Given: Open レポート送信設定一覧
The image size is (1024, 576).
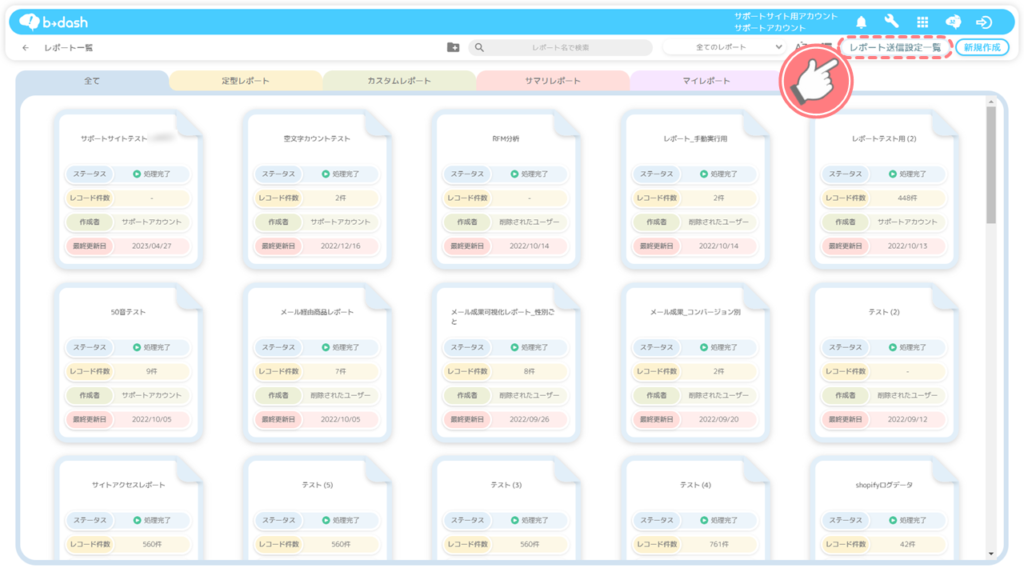Looking at the screenshot, I should [895, 47].
